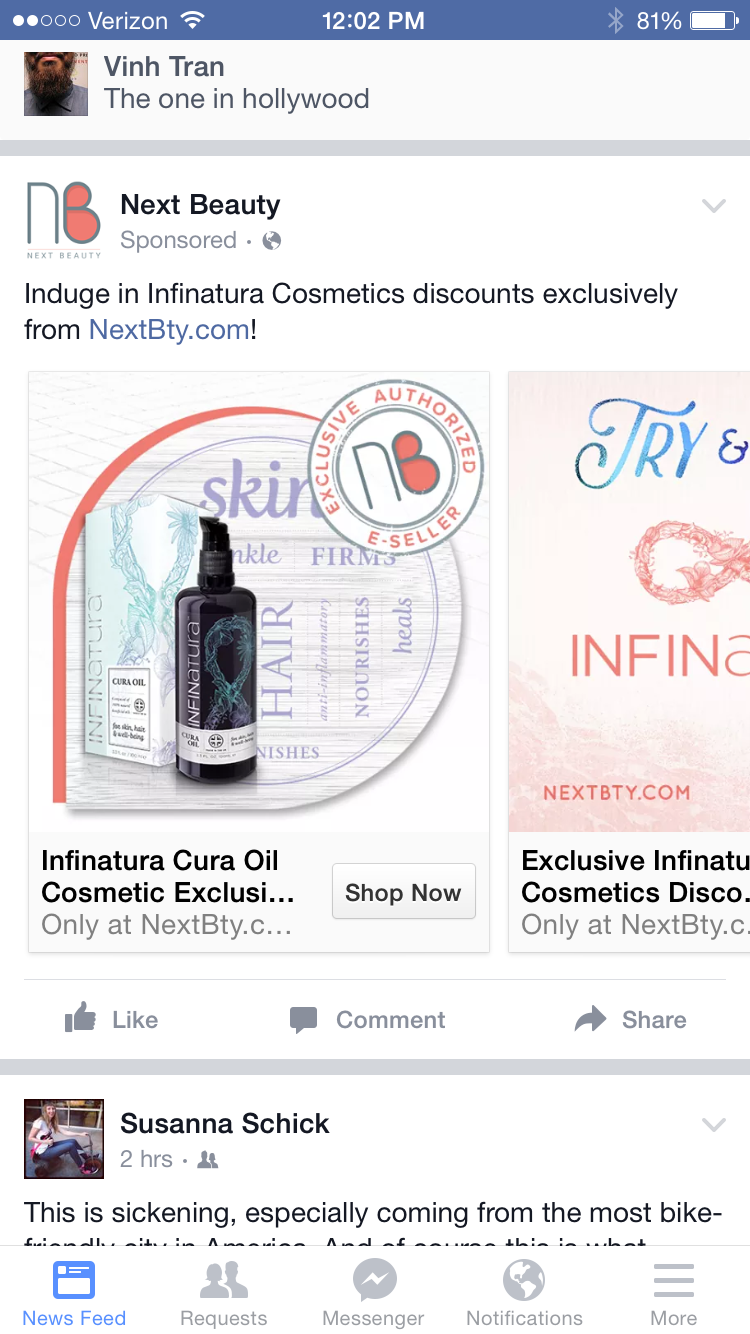Open the second Try Infinatura carousel card
750x1334 pixels.
629,662
